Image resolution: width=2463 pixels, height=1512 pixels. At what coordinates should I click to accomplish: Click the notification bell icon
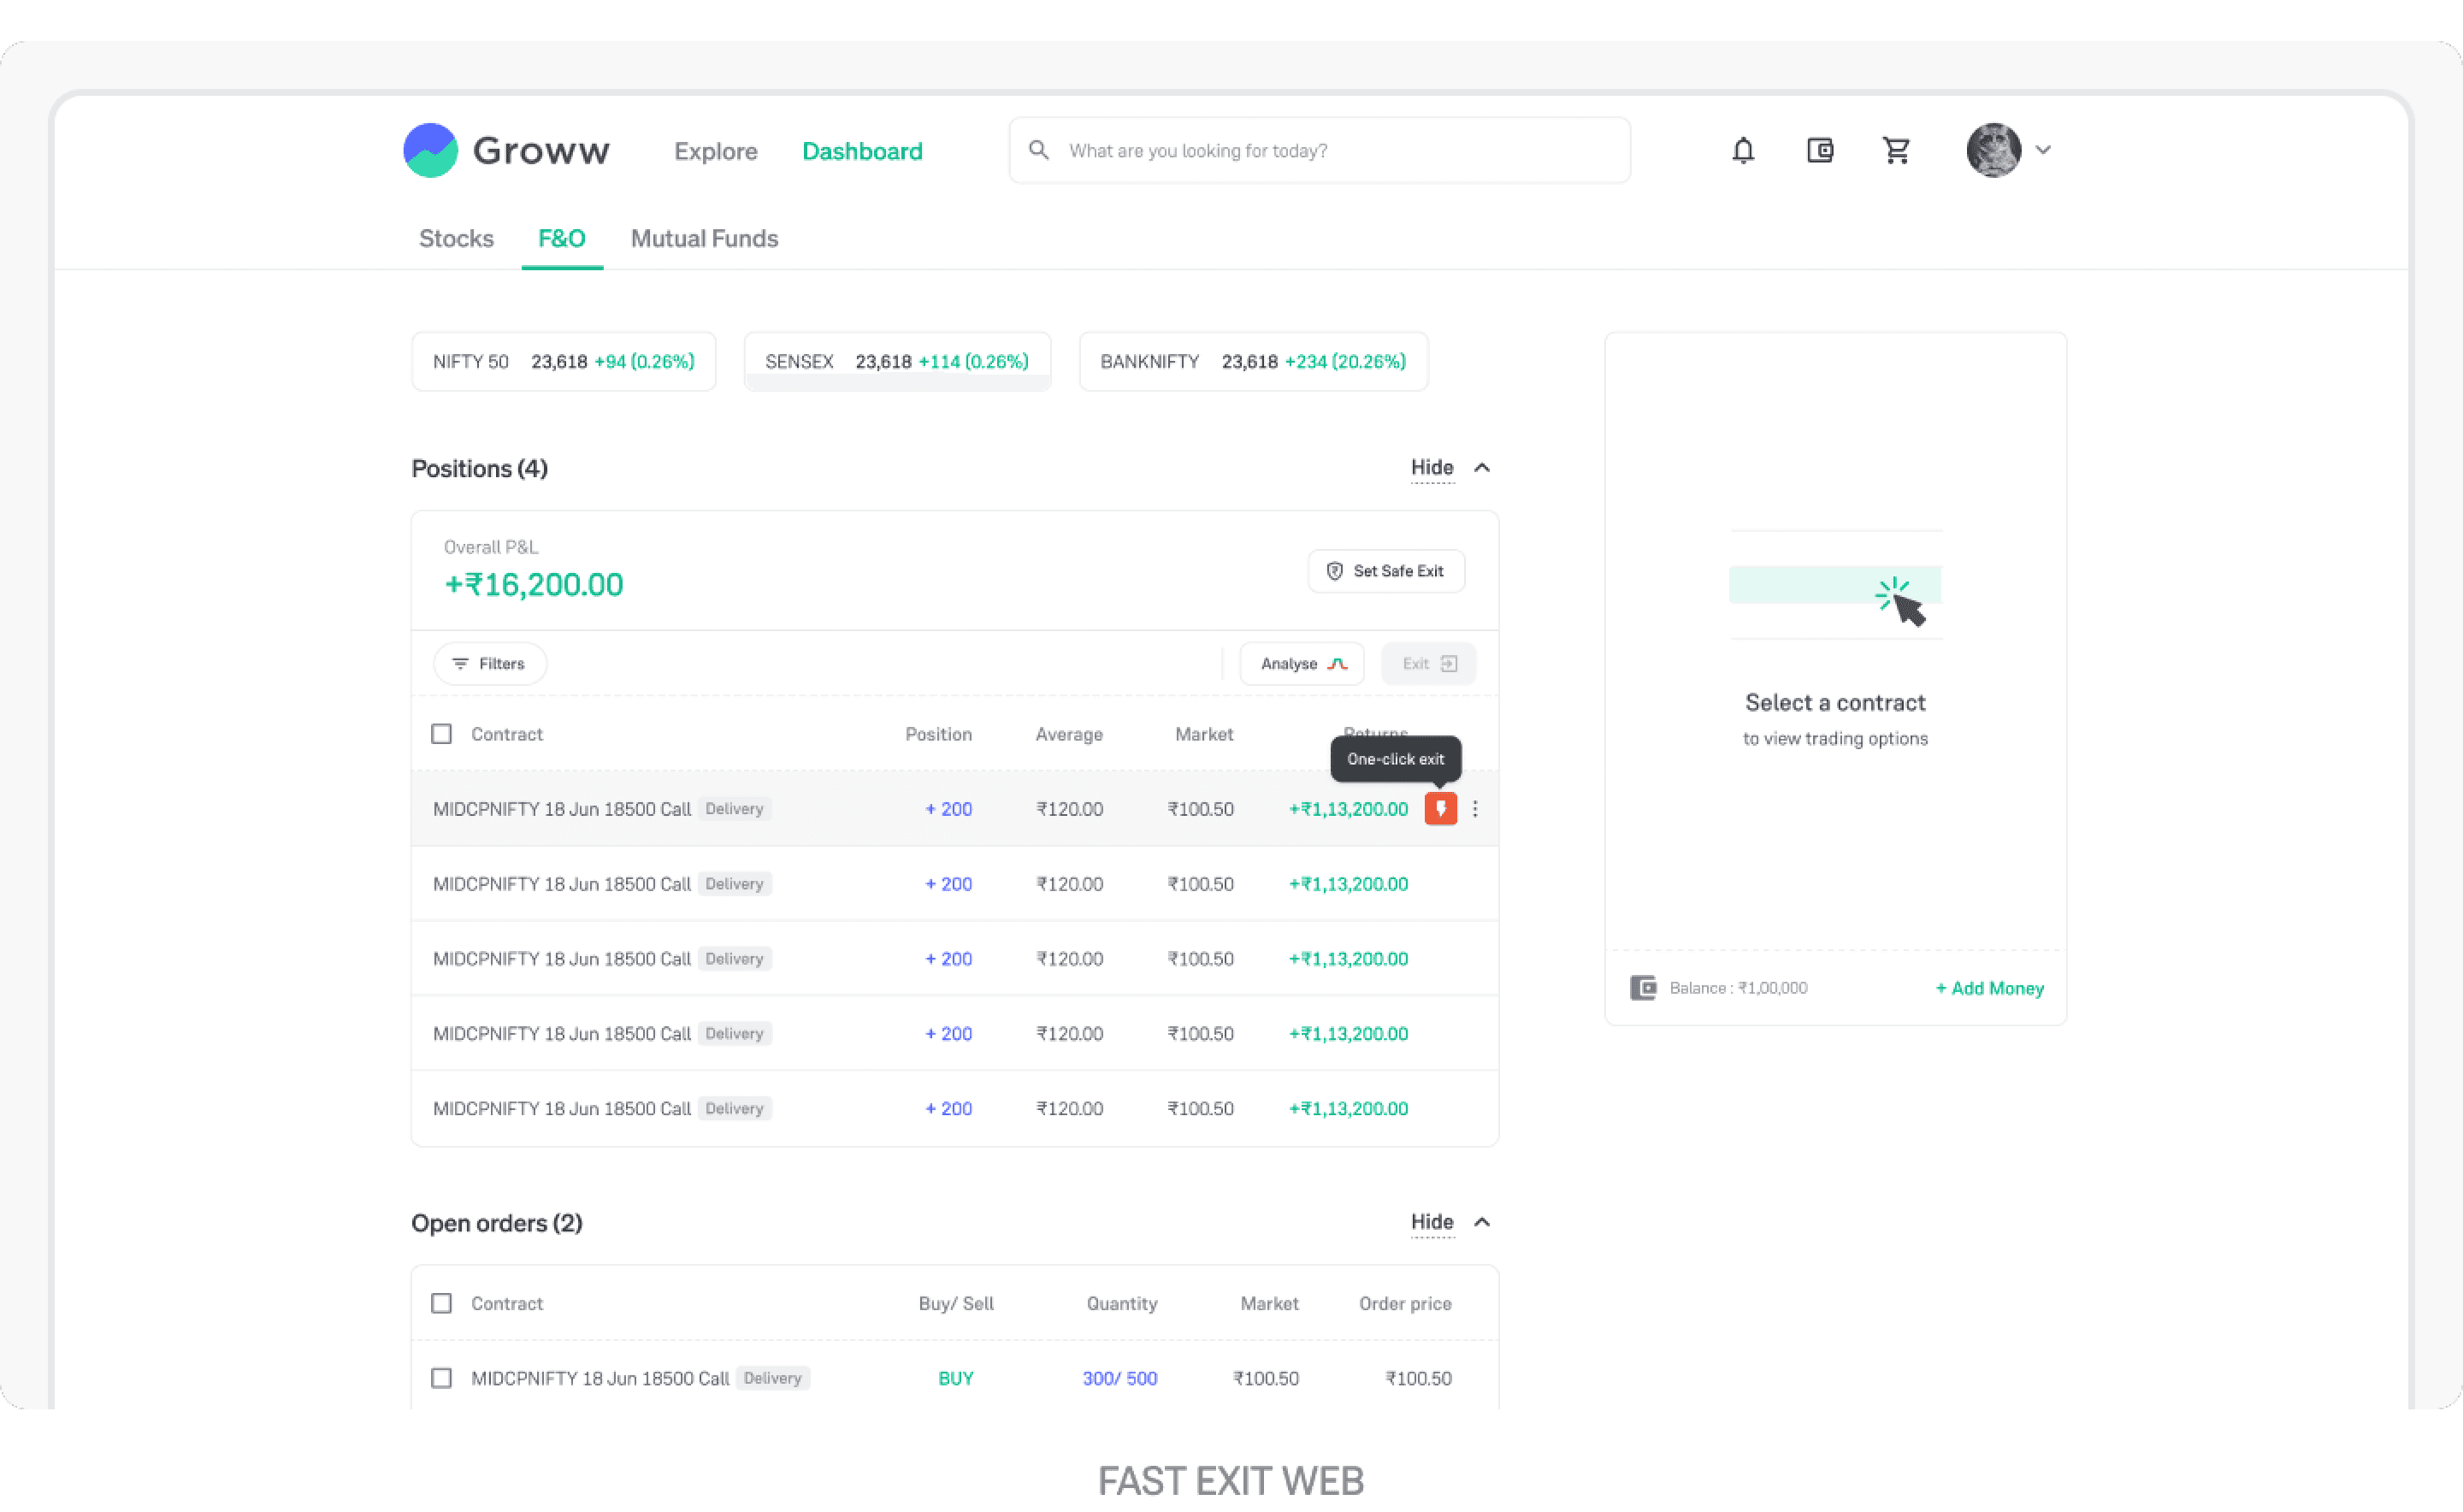click(x=1743, y=150)
